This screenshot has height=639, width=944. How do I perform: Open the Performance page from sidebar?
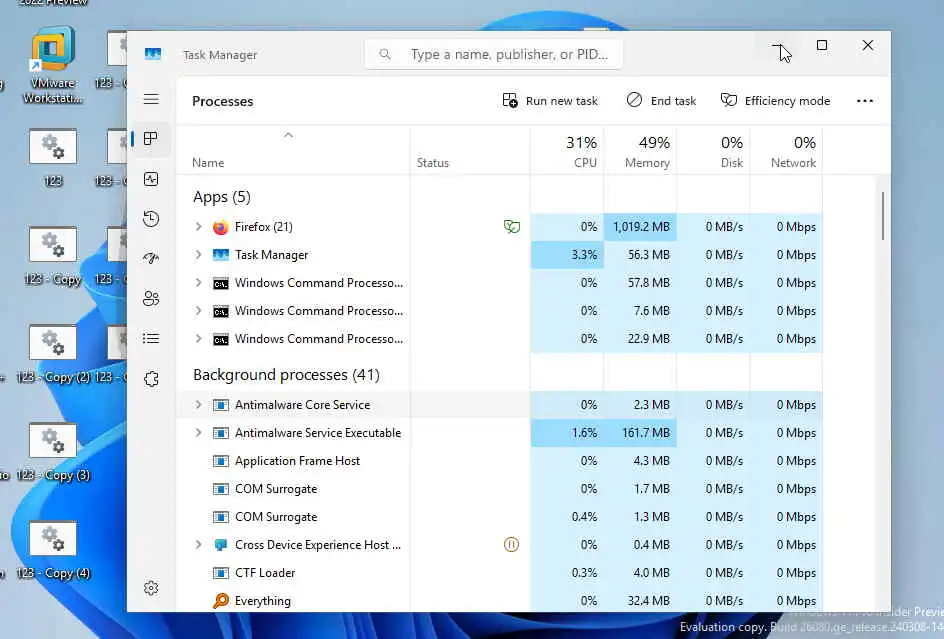pos(151,179)
